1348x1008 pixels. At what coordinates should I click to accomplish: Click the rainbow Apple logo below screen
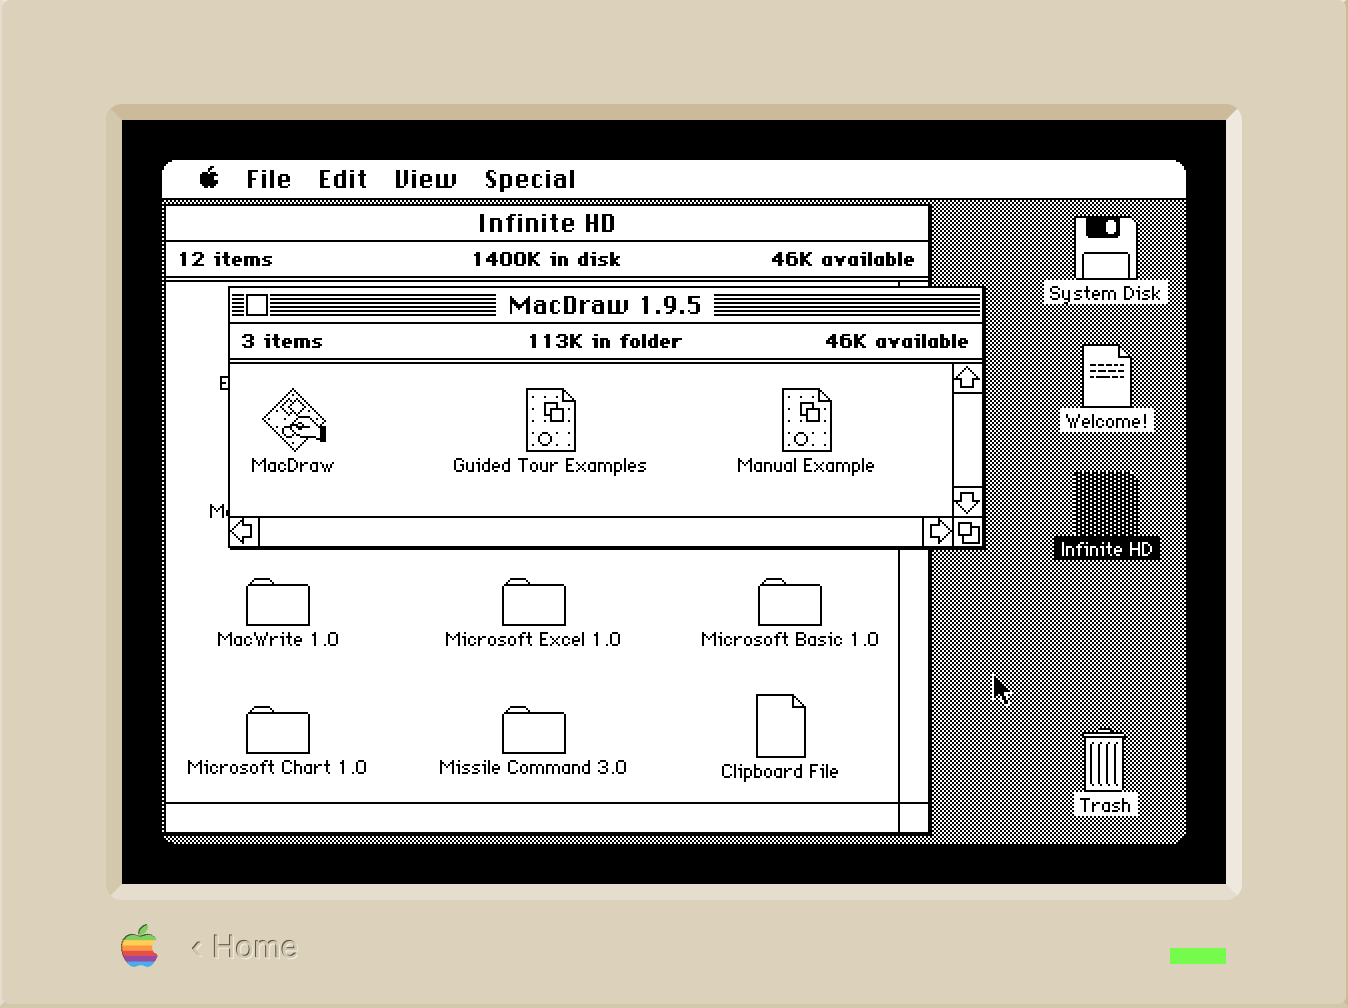(140, 945)
